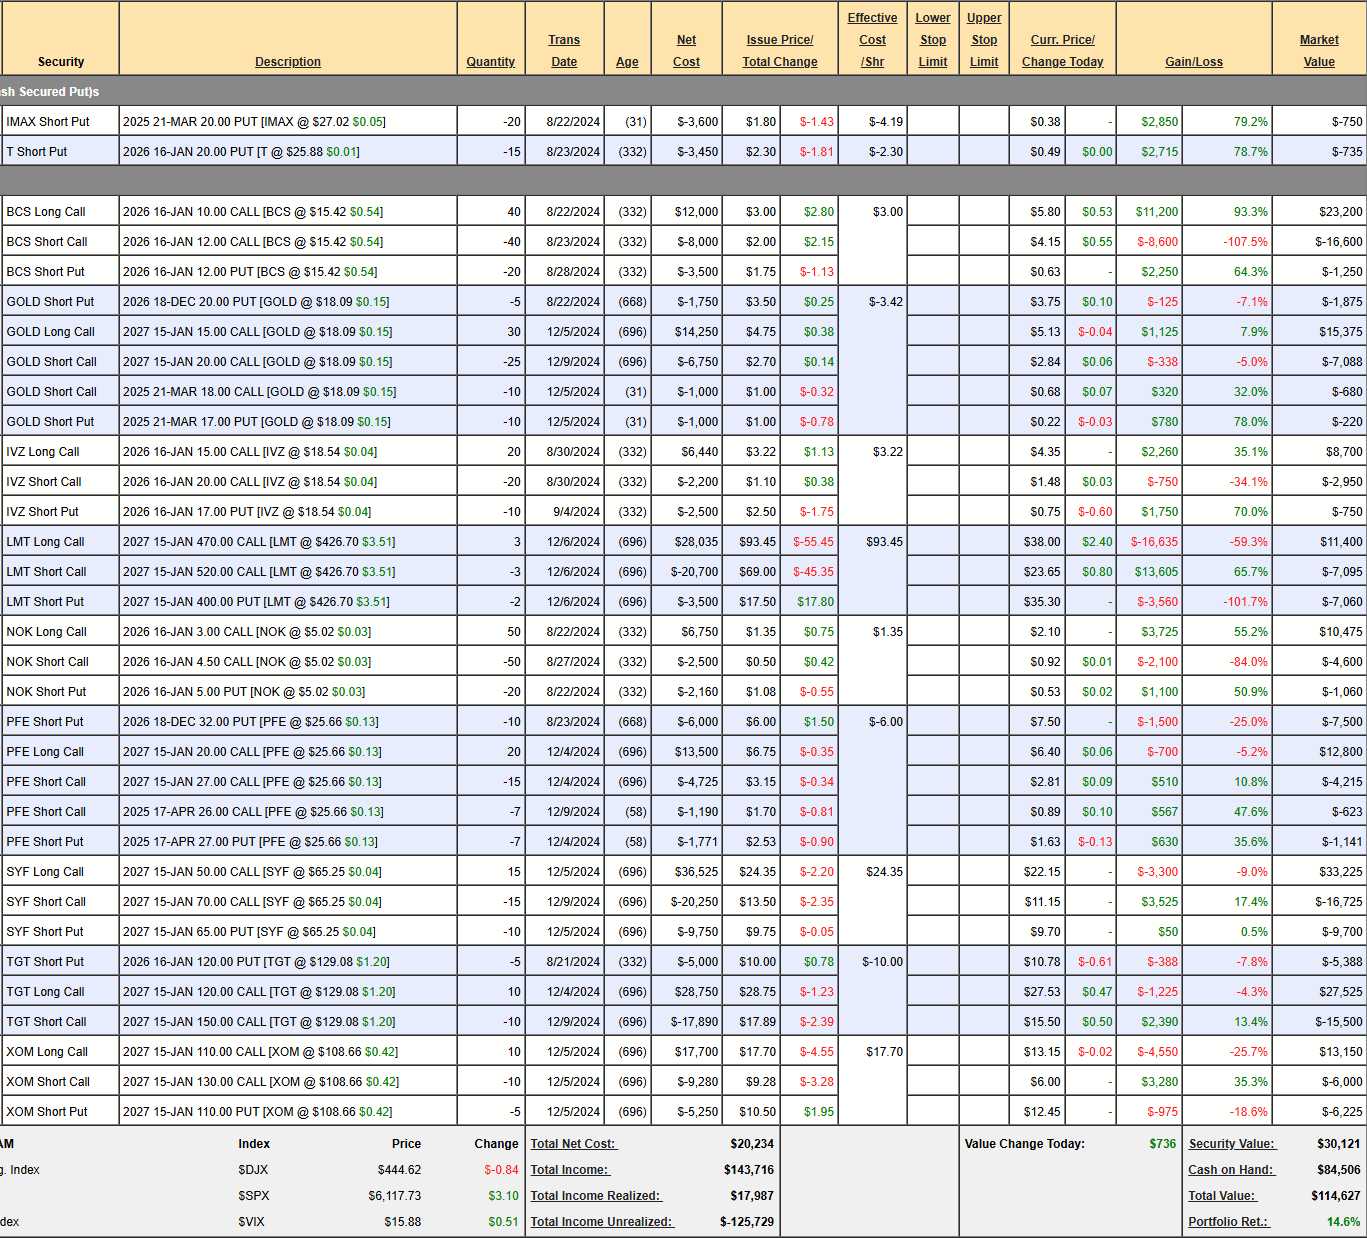
Task: Select the IMAX Short Put row
Action: tap(48, 122)
